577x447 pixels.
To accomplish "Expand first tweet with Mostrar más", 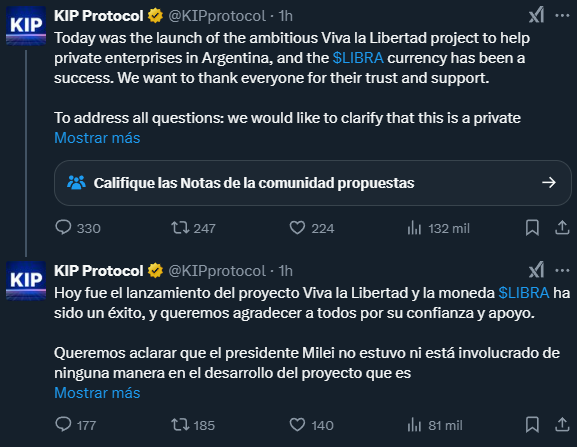I will point(97,138).
